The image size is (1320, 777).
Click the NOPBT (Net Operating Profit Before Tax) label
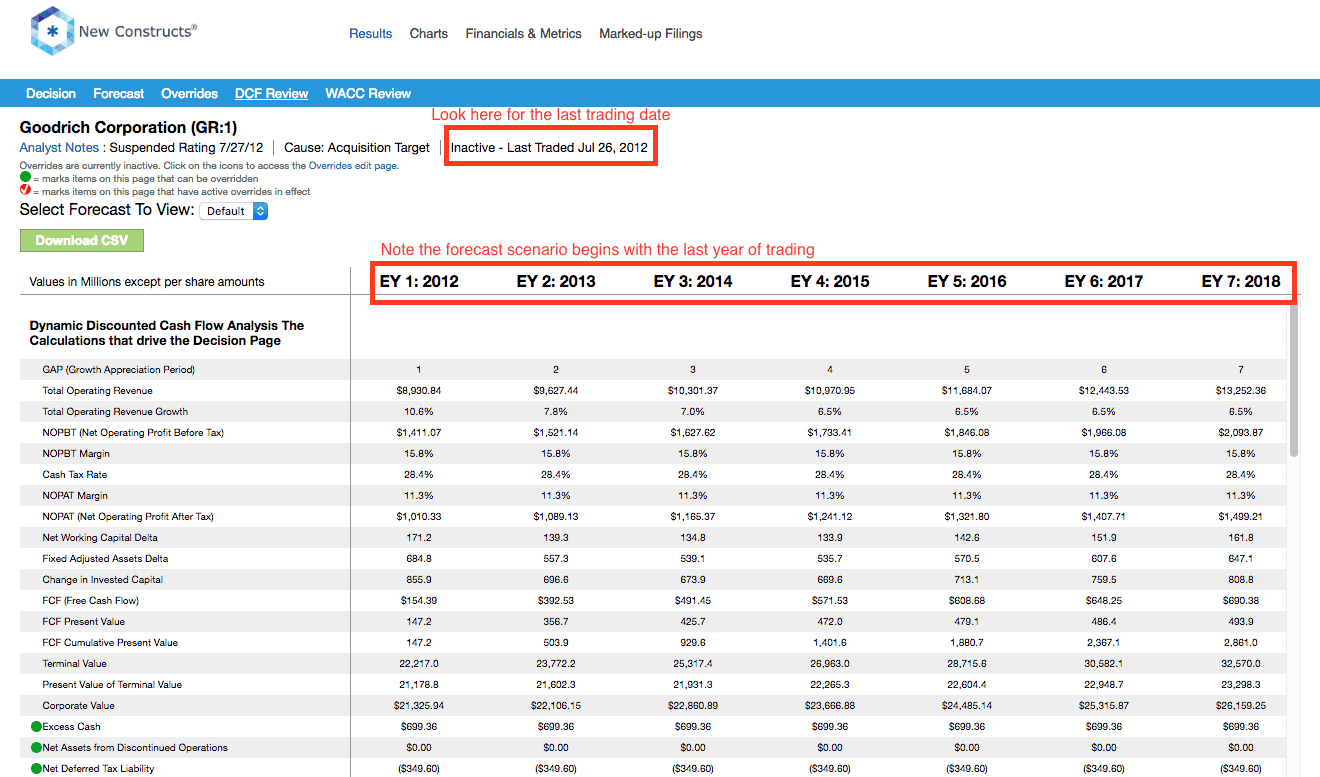click(x=133, y=433)
